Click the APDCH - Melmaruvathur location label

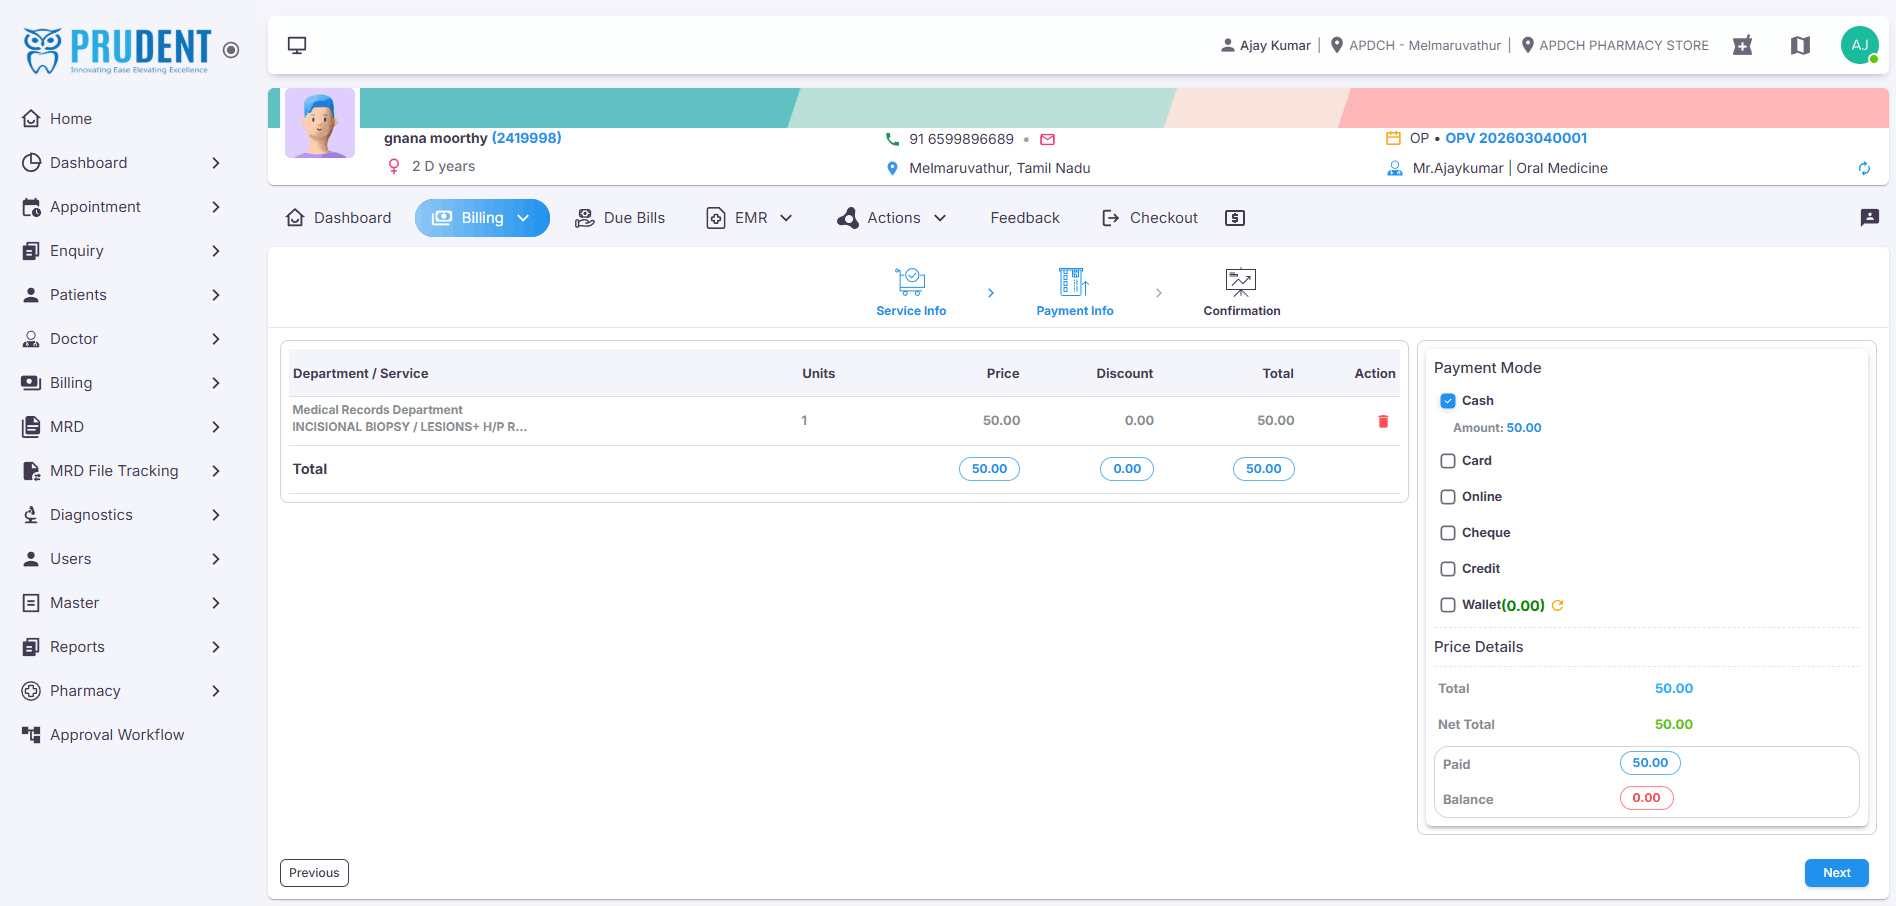[x=1415, y=45]
